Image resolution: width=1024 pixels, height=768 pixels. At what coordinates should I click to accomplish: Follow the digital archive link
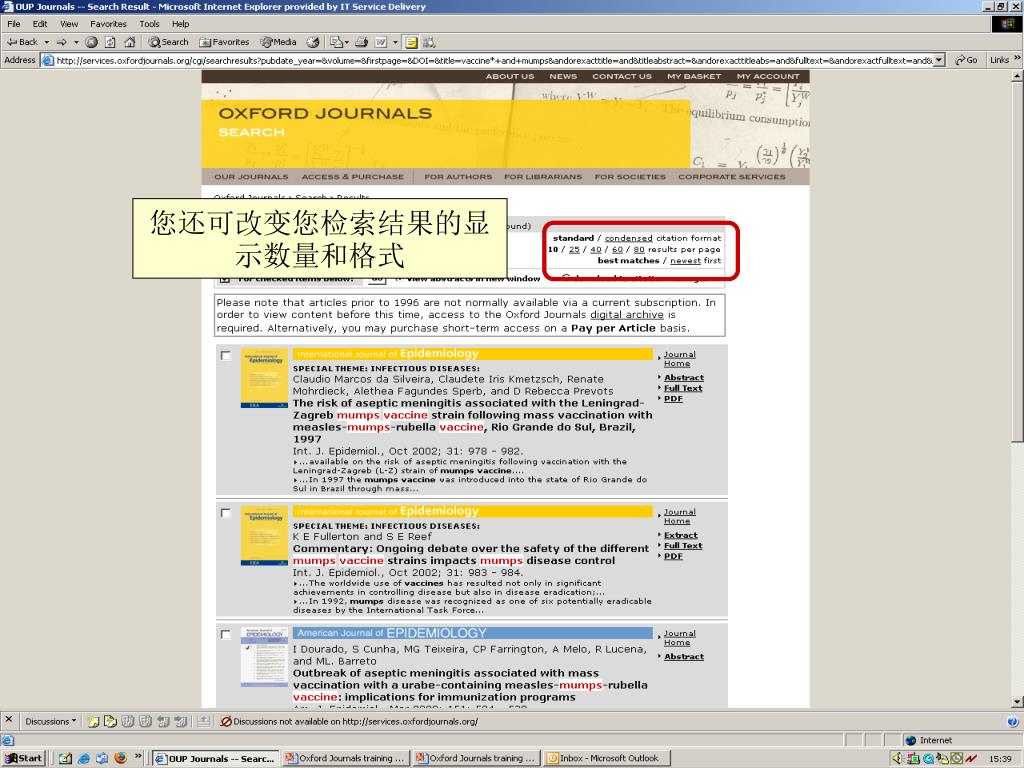(626, 315)
